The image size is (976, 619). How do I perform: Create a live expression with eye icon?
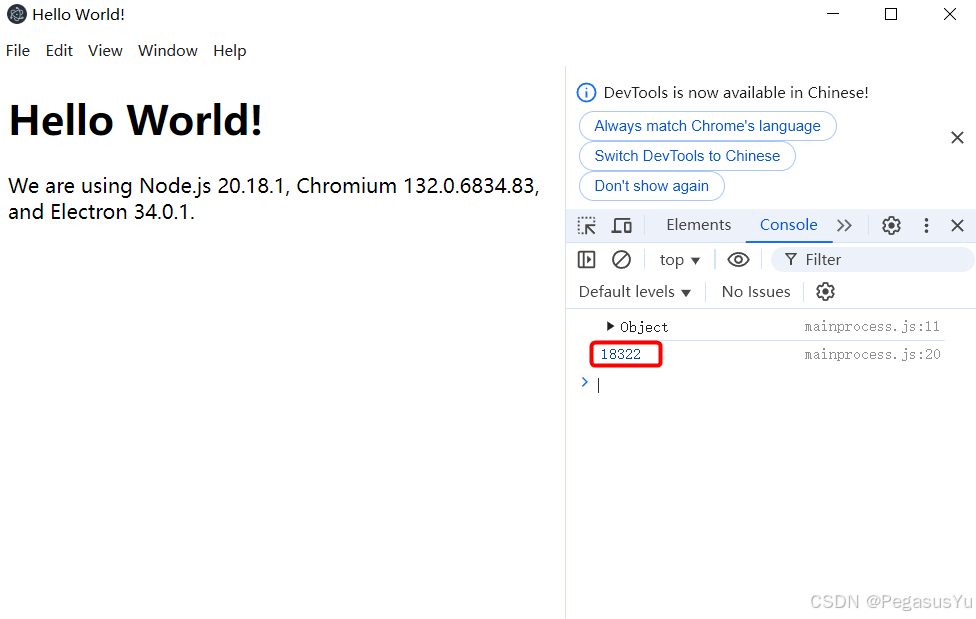(x=738, y=260)
